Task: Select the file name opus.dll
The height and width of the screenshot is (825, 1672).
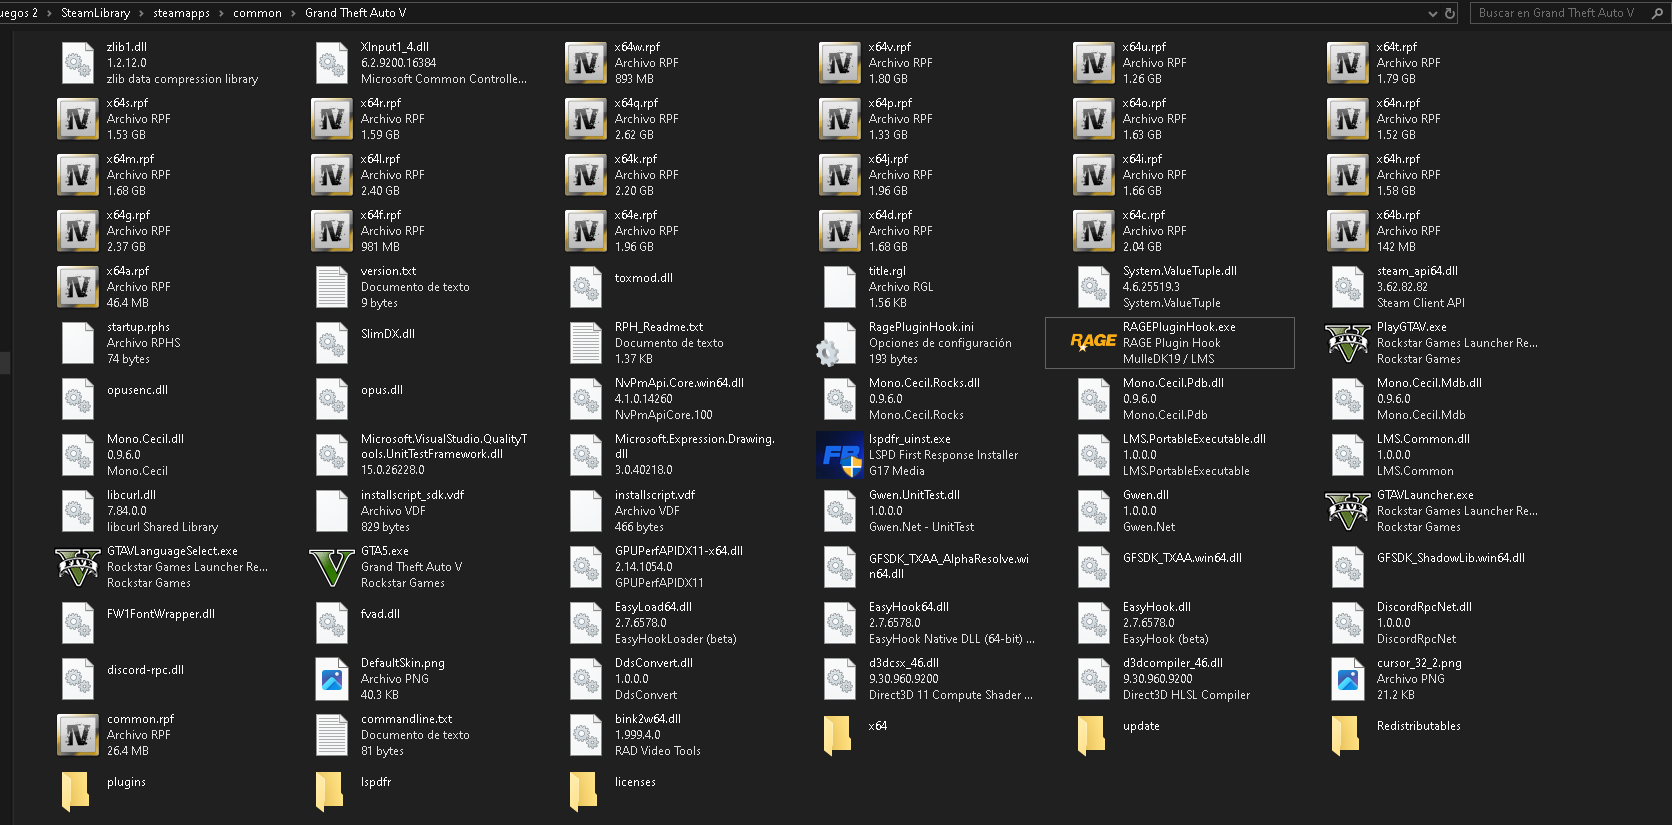Action: (381, 390)
